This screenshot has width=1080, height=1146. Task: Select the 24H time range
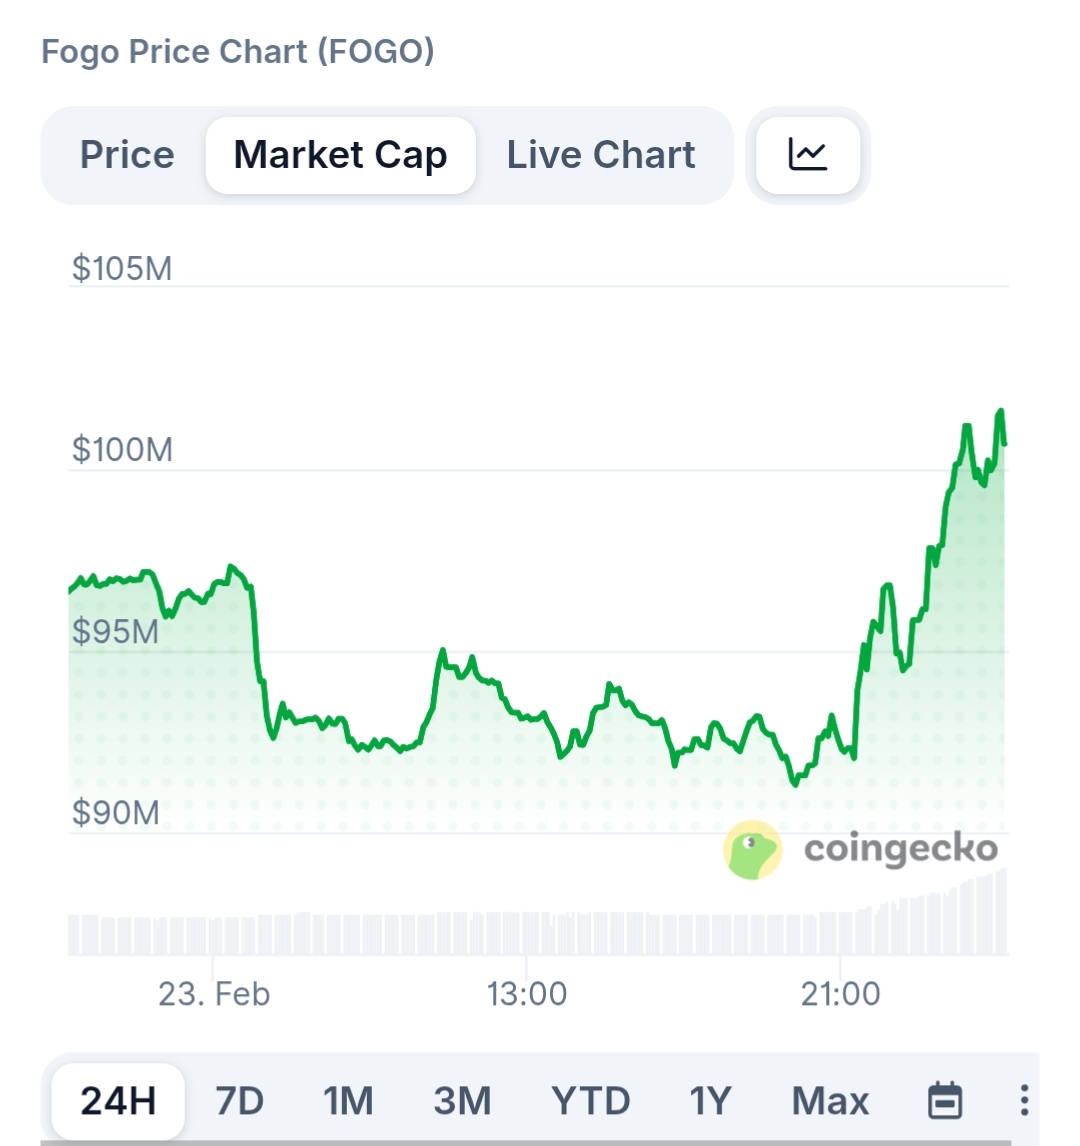point(118,1100)
